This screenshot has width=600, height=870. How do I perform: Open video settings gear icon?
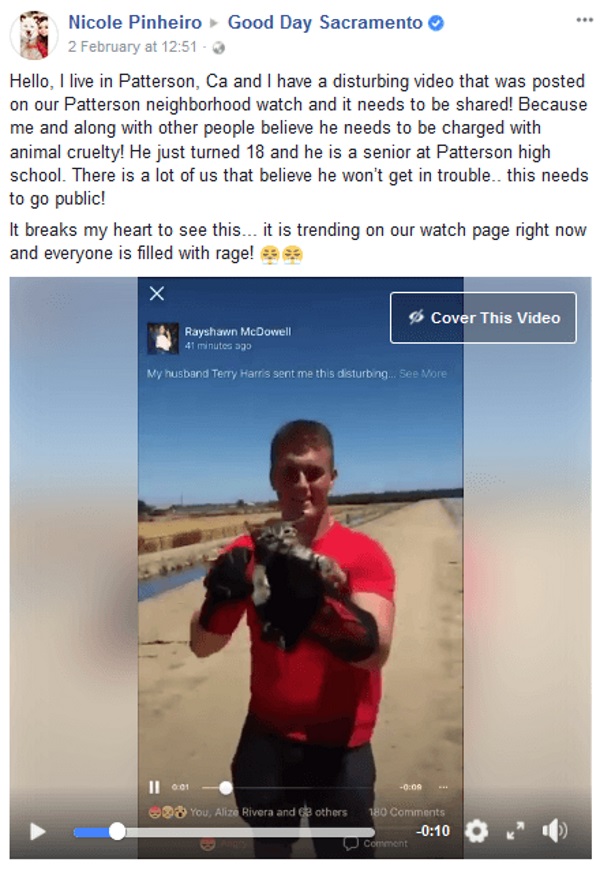476,831
